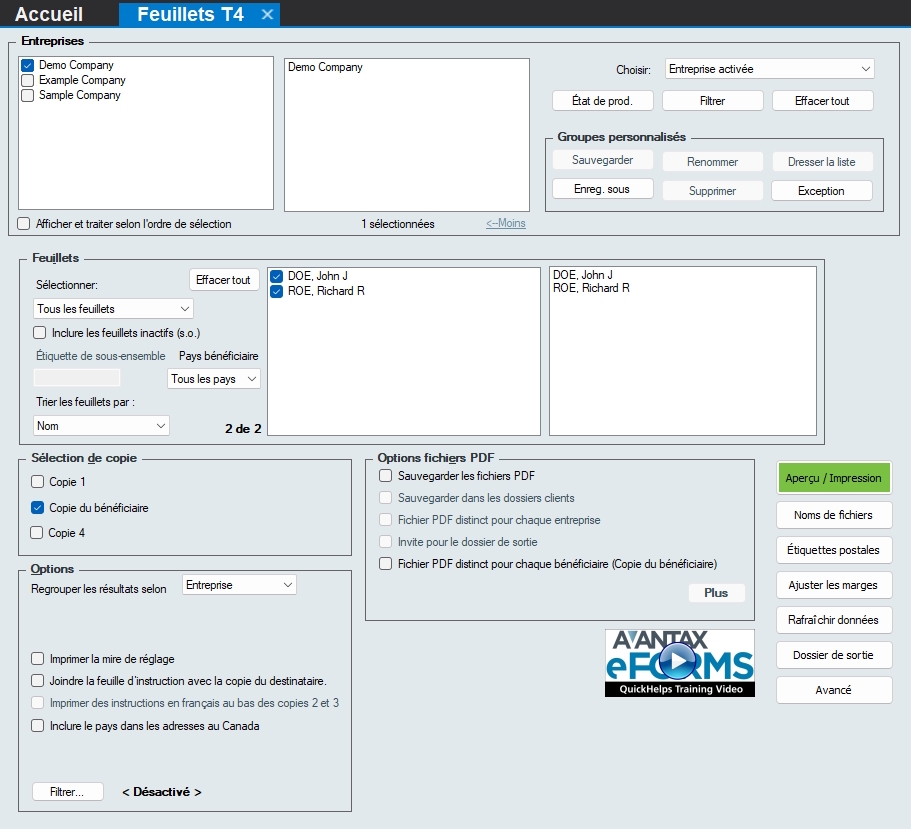Screen dimensions: 911x829
Task: Expand the Tous les feuillets dropdown
Action: (113, 309)
